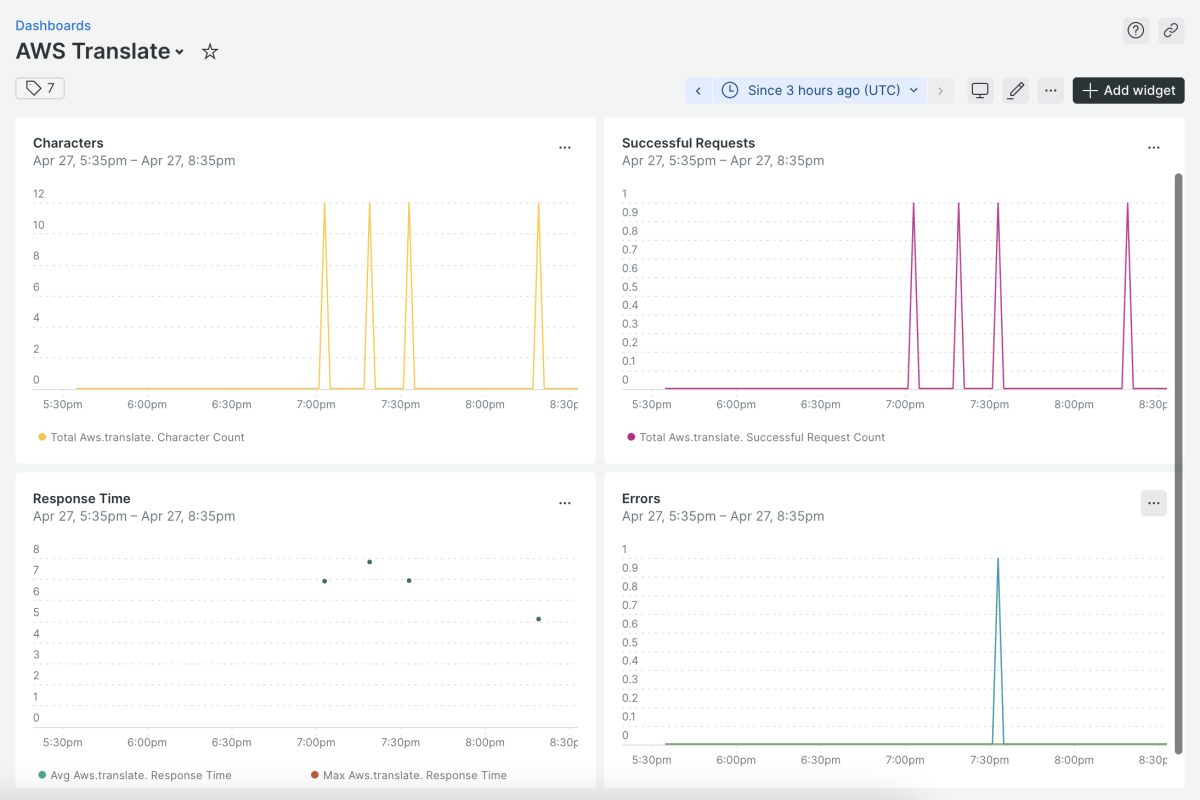The width and height of the screenshot is (1200, 800).
Task: Open Successful Requests widget options menu
Action: click(1154, 148)
